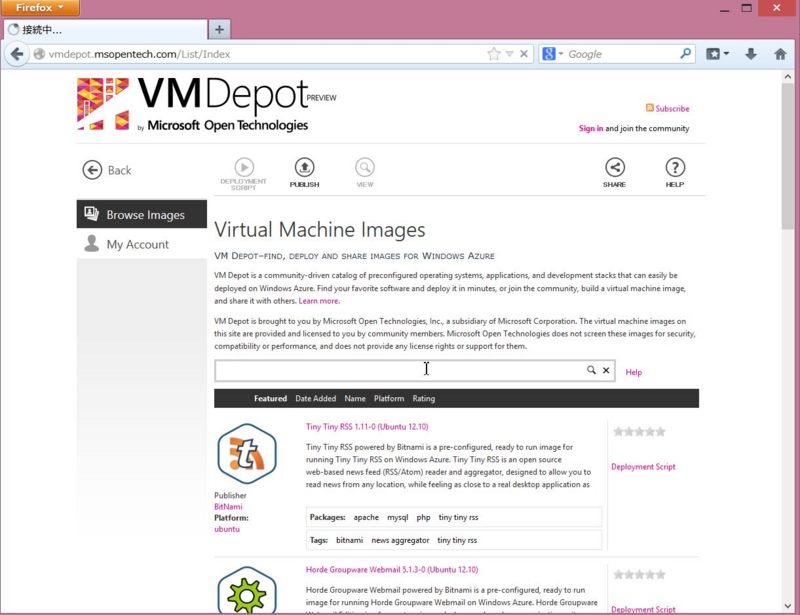Click the Back arrow button on page
800x615 pixels.
107,170
